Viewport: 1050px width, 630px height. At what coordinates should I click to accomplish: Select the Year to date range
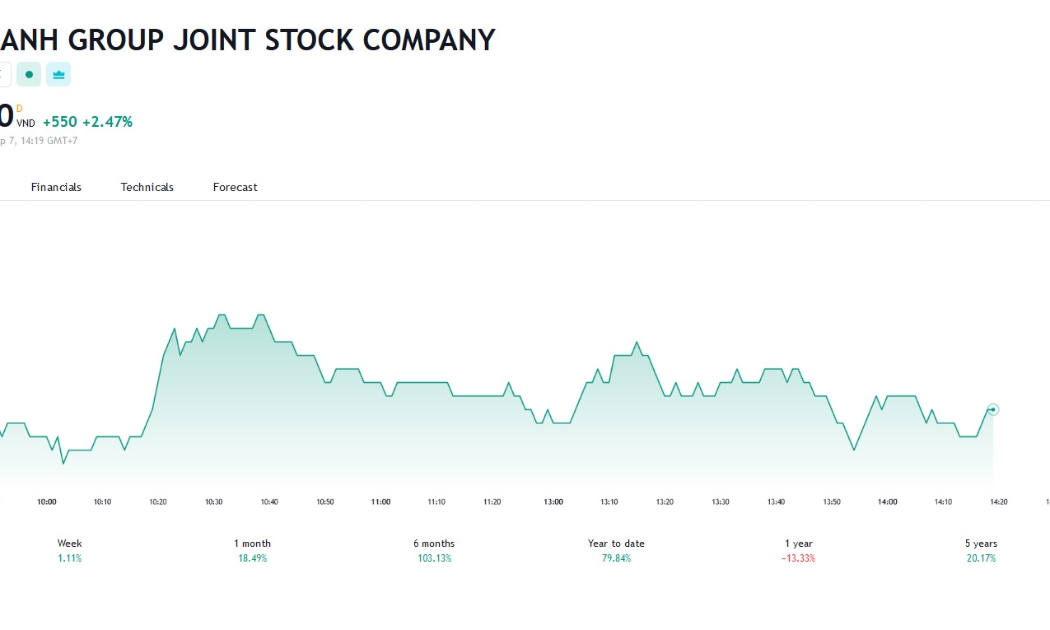coord(616,550)
